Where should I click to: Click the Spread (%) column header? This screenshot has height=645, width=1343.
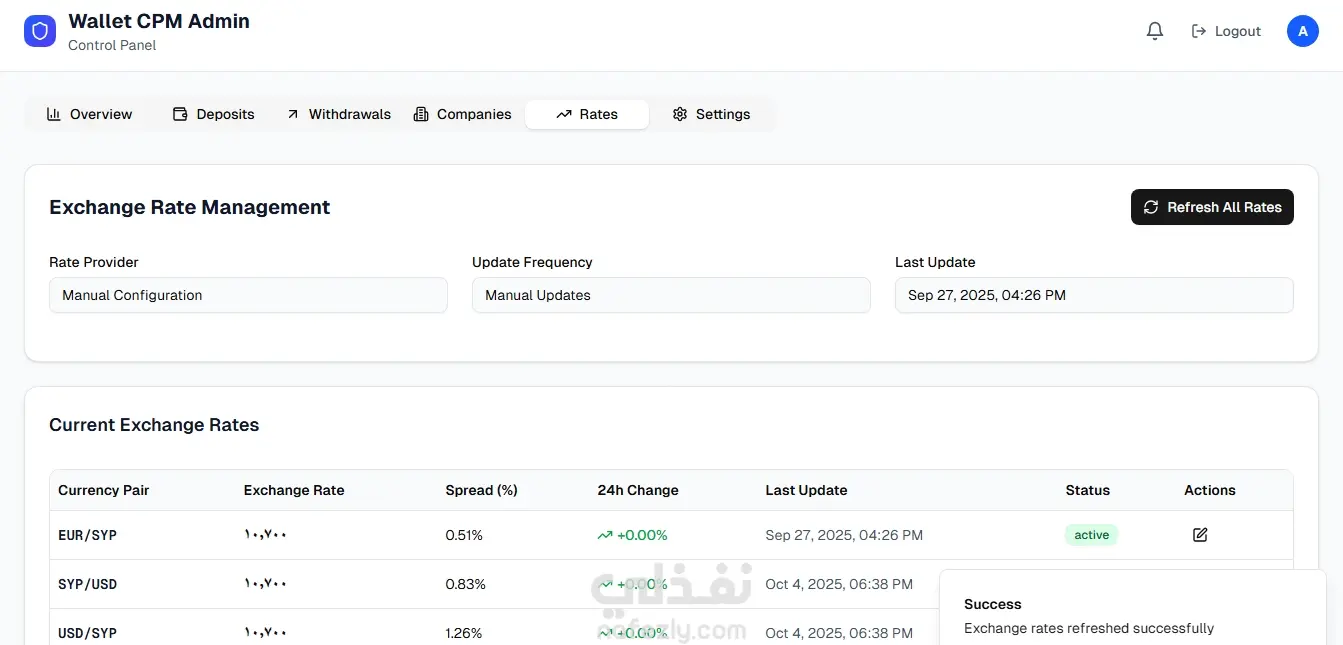481,490
